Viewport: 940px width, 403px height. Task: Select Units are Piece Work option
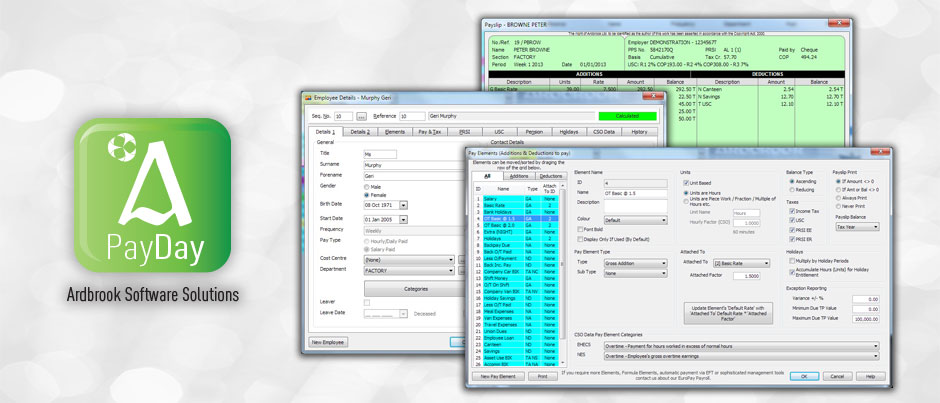(x=686, y=202)
